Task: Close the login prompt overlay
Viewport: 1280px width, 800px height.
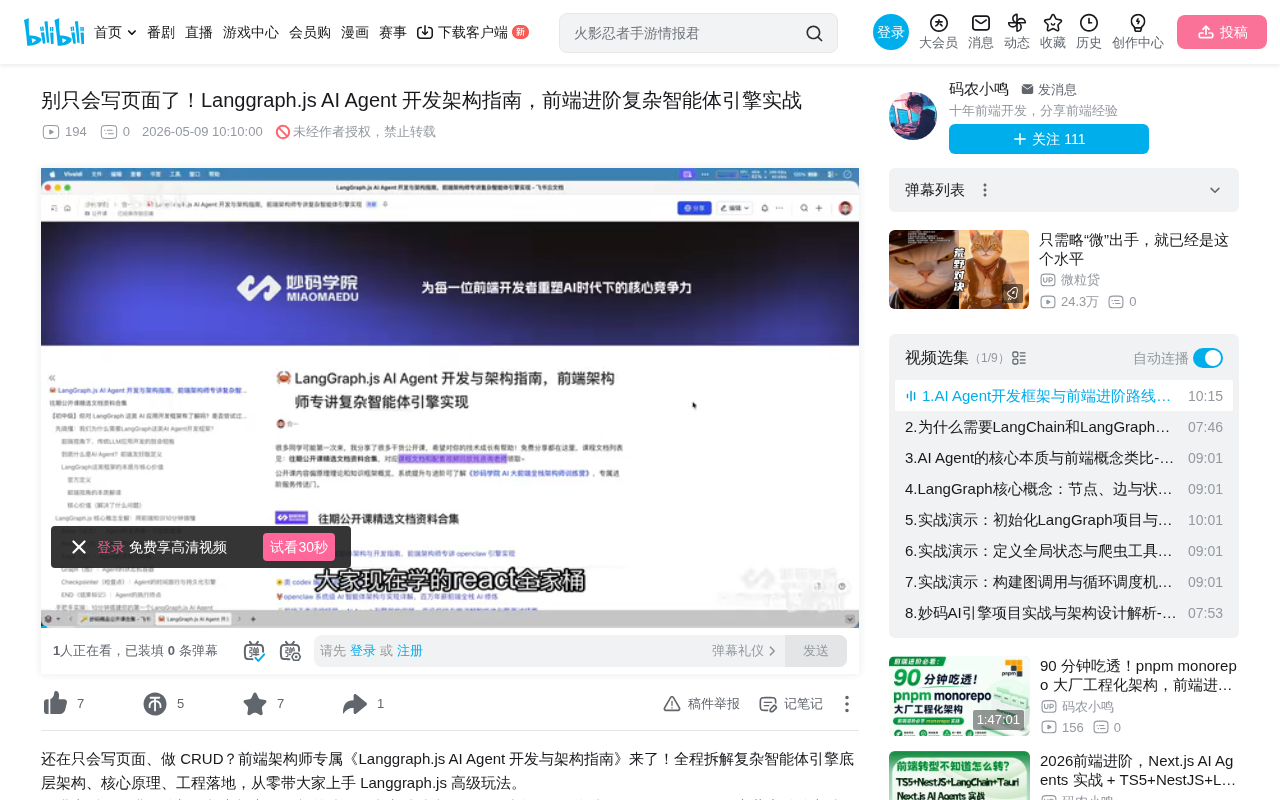Action: pyautogui.click(x=79, y=547)
